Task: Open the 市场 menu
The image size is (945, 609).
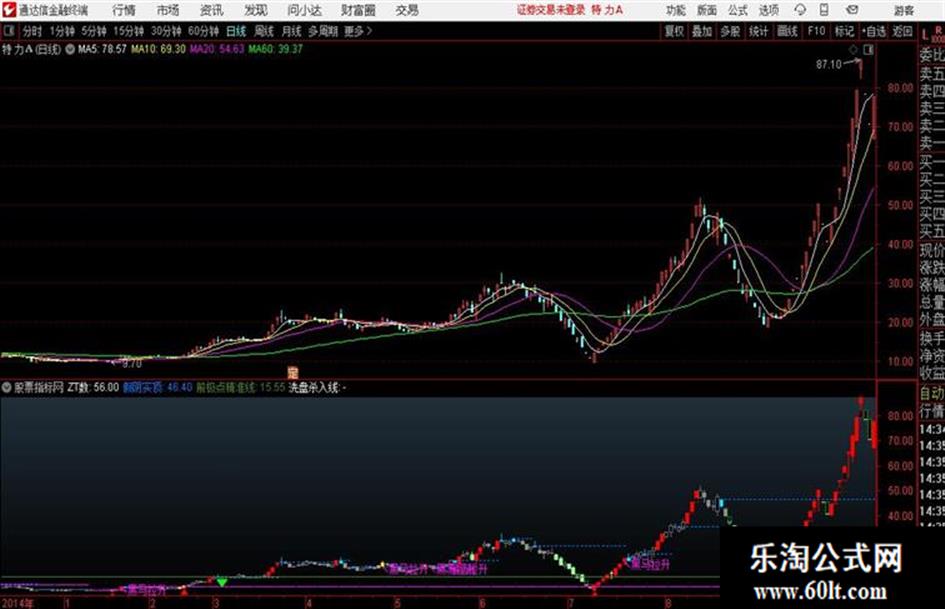Action: point(168,10)
